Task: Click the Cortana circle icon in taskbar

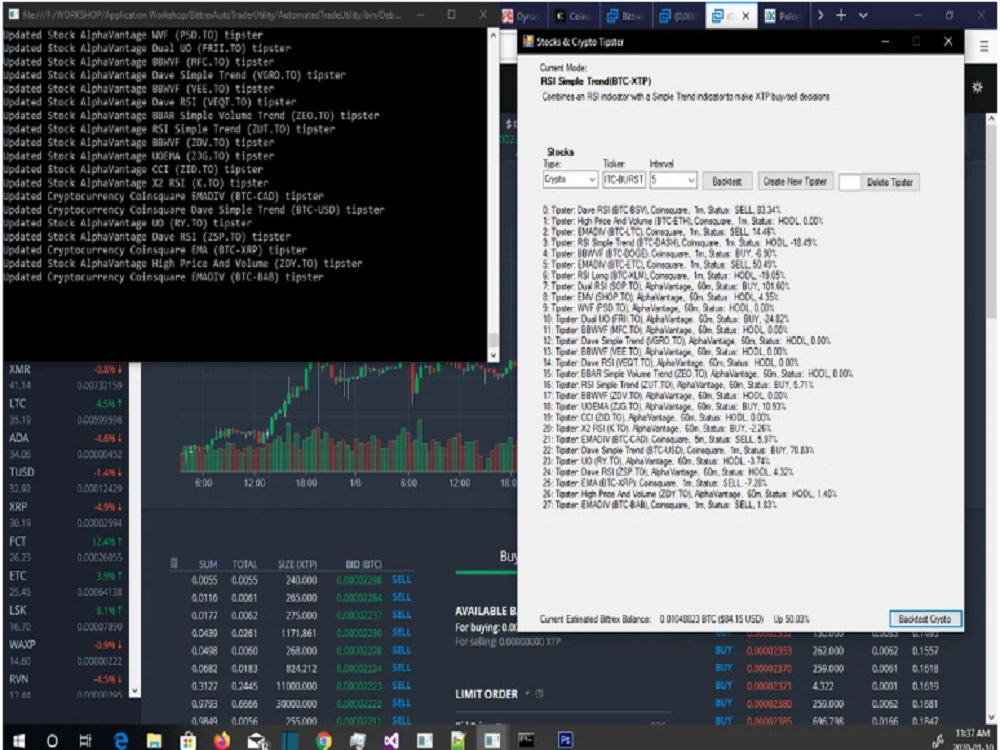Action: pyautogui.click(x=52, y=740)
